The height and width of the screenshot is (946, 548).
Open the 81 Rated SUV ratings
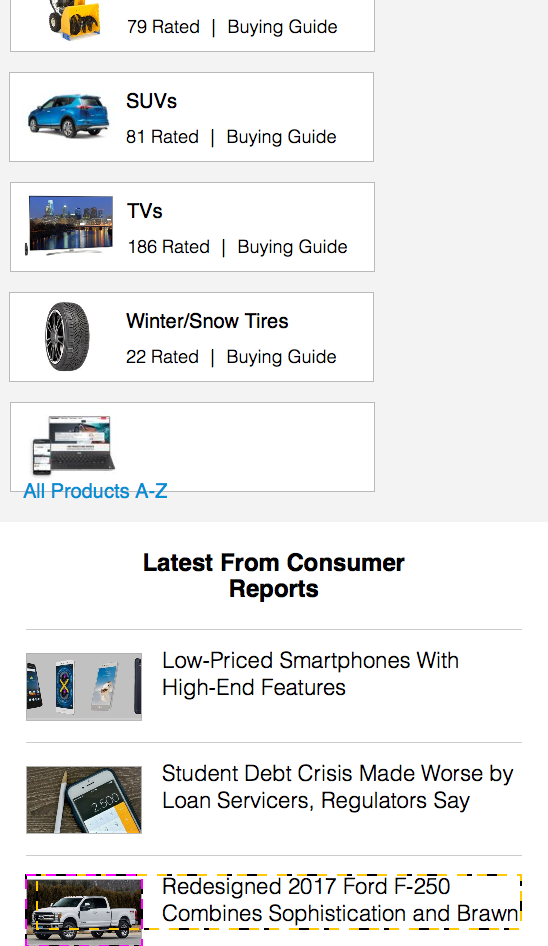(162, 137)
